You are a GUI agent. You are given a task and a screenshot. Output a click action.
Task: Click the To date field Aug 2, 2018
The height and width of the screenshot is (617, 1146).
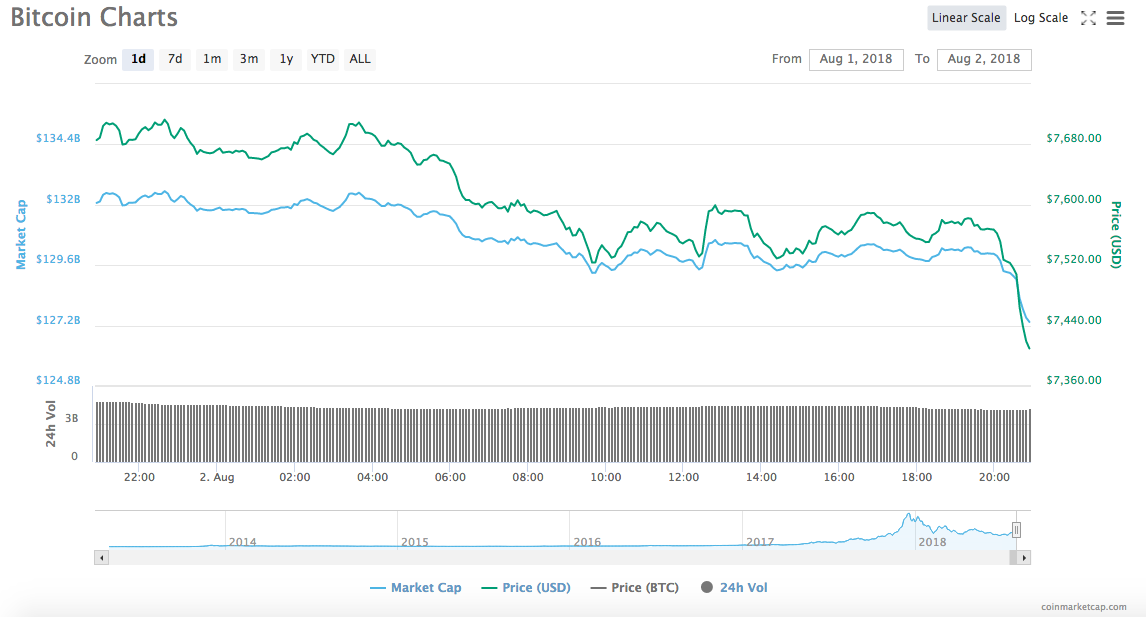(984, 59)
